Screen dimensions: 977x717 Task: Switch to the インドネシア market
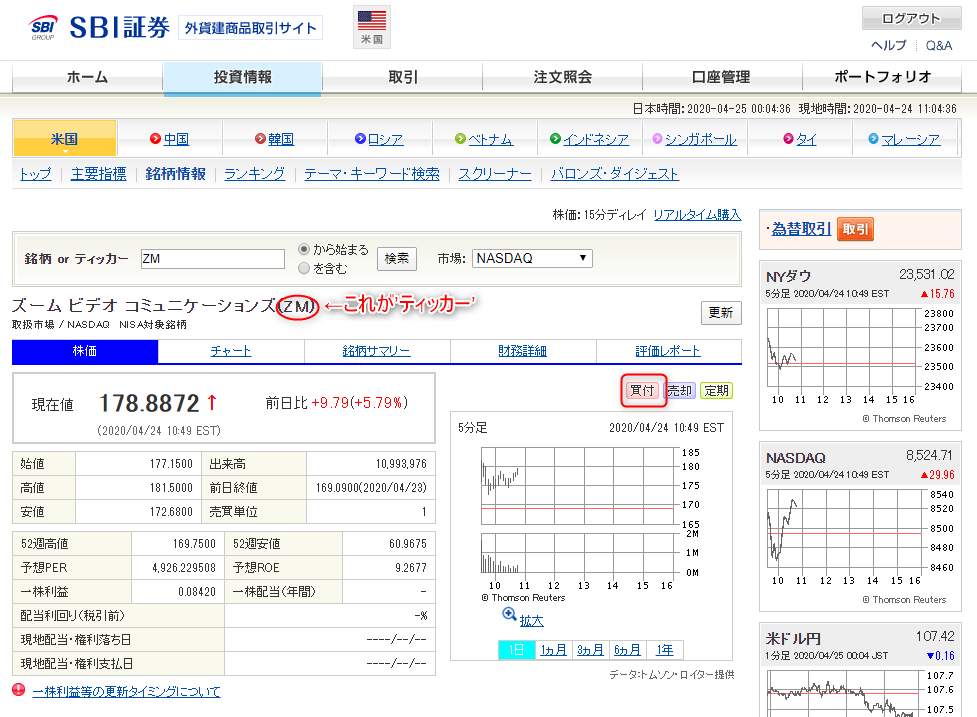[x=596, y=140]
